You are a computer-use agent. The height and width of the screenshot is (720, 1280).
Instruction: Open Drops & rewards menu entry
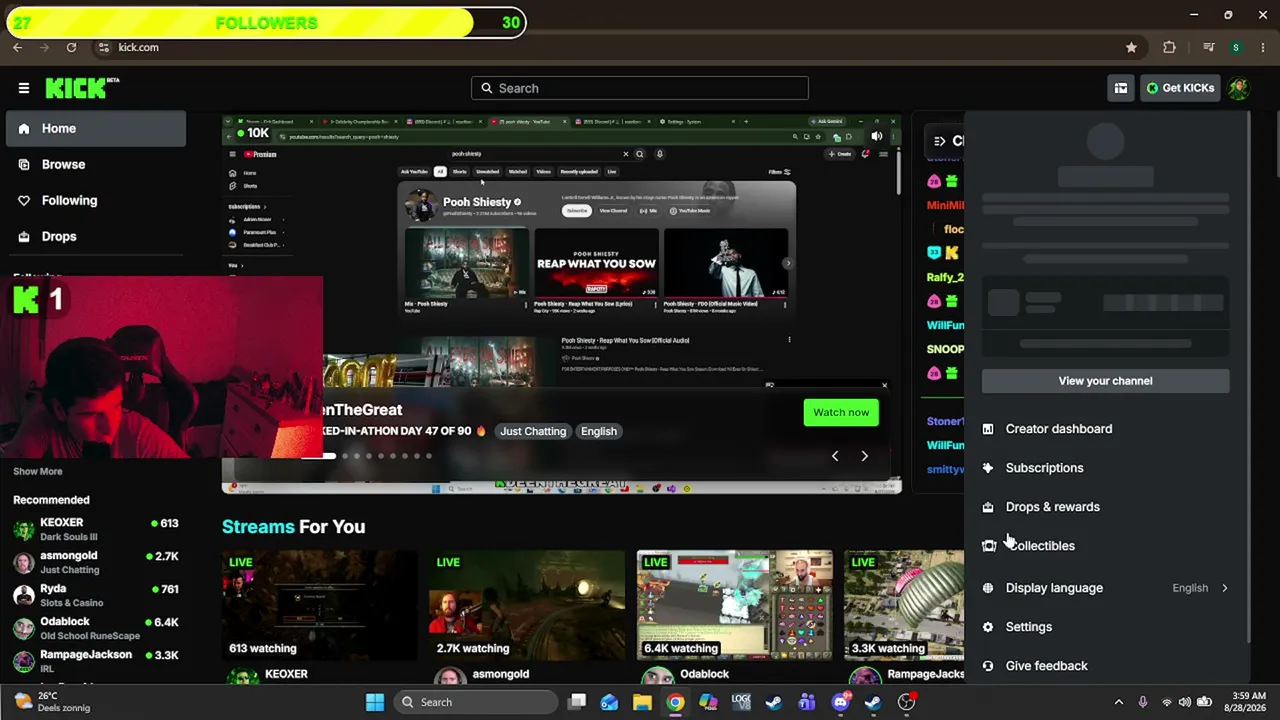click(x=1105, y=507)
